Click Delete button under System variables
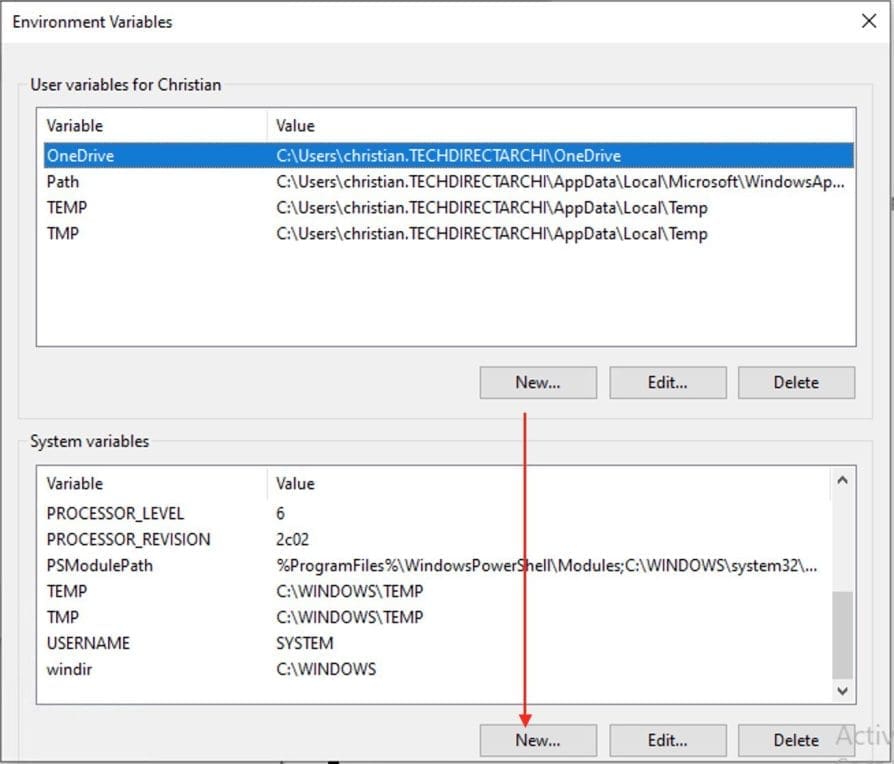Screen dimensions: 894x764 pos(796,741)
